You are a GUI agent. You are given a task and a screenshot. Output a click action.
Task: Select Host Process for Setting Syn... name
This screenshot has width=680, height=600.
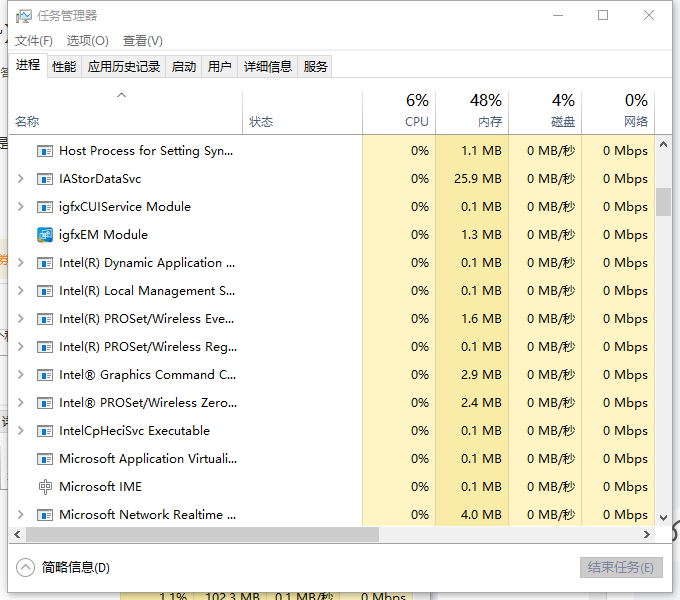(x=146, y=151)
